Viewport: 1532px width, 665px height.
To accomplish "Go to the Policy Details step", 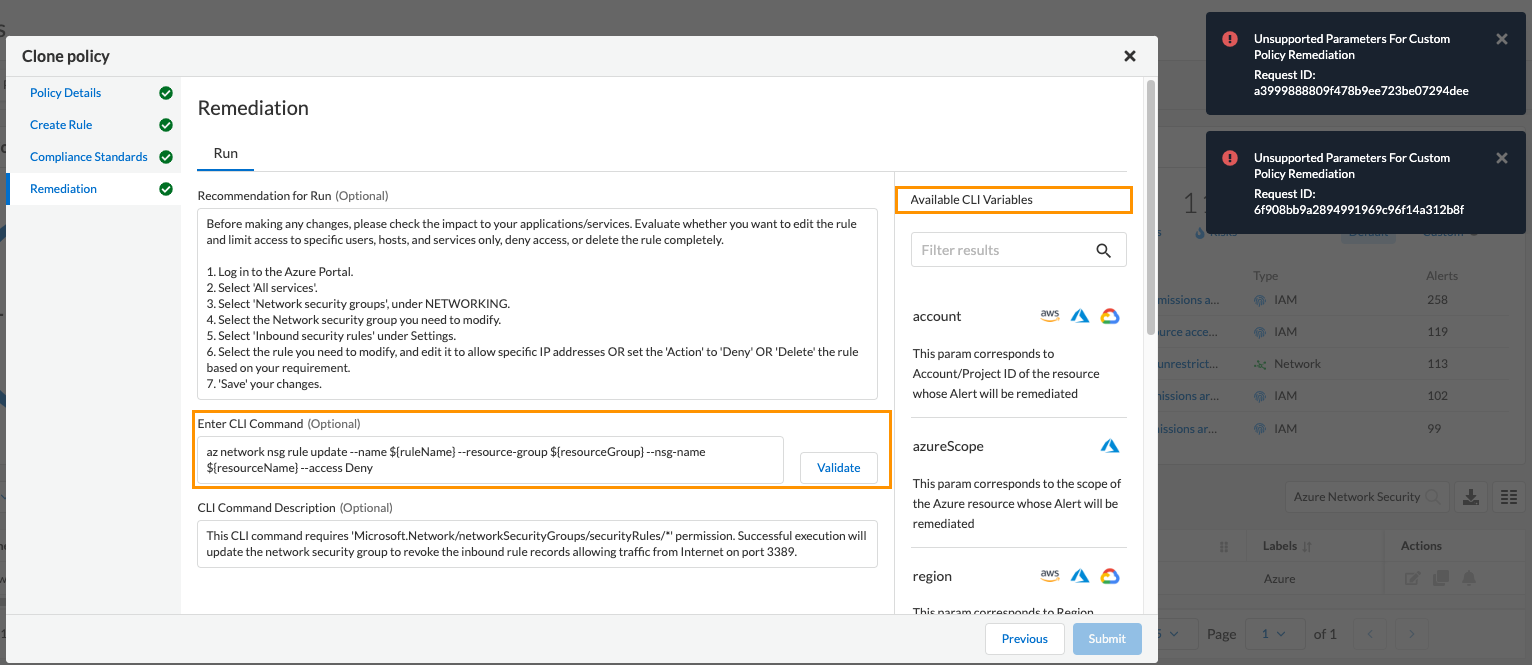I will [x=65, y=93].
